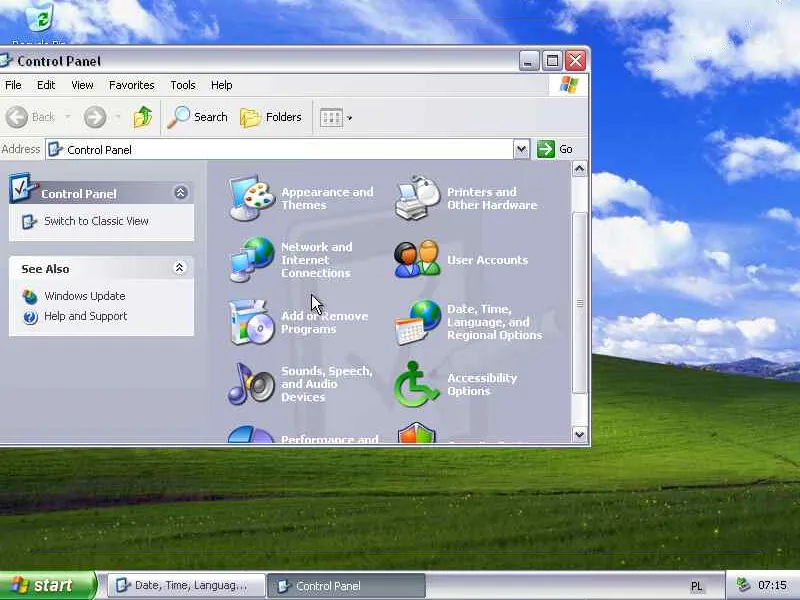800x600 pixels.
Task: Open the Tools menu
Action: coord(183,85)
